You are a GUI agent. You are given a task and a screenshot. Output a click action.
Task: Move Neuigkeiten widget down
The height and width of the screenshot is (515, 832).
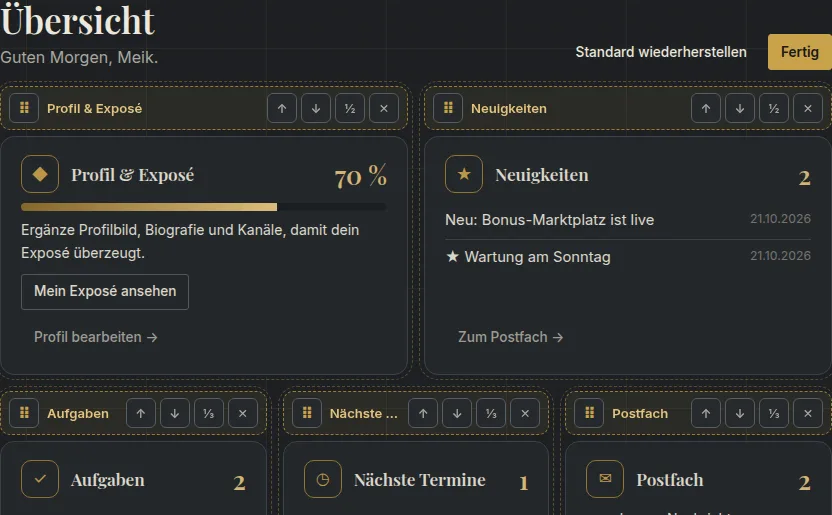click(740, 108)
